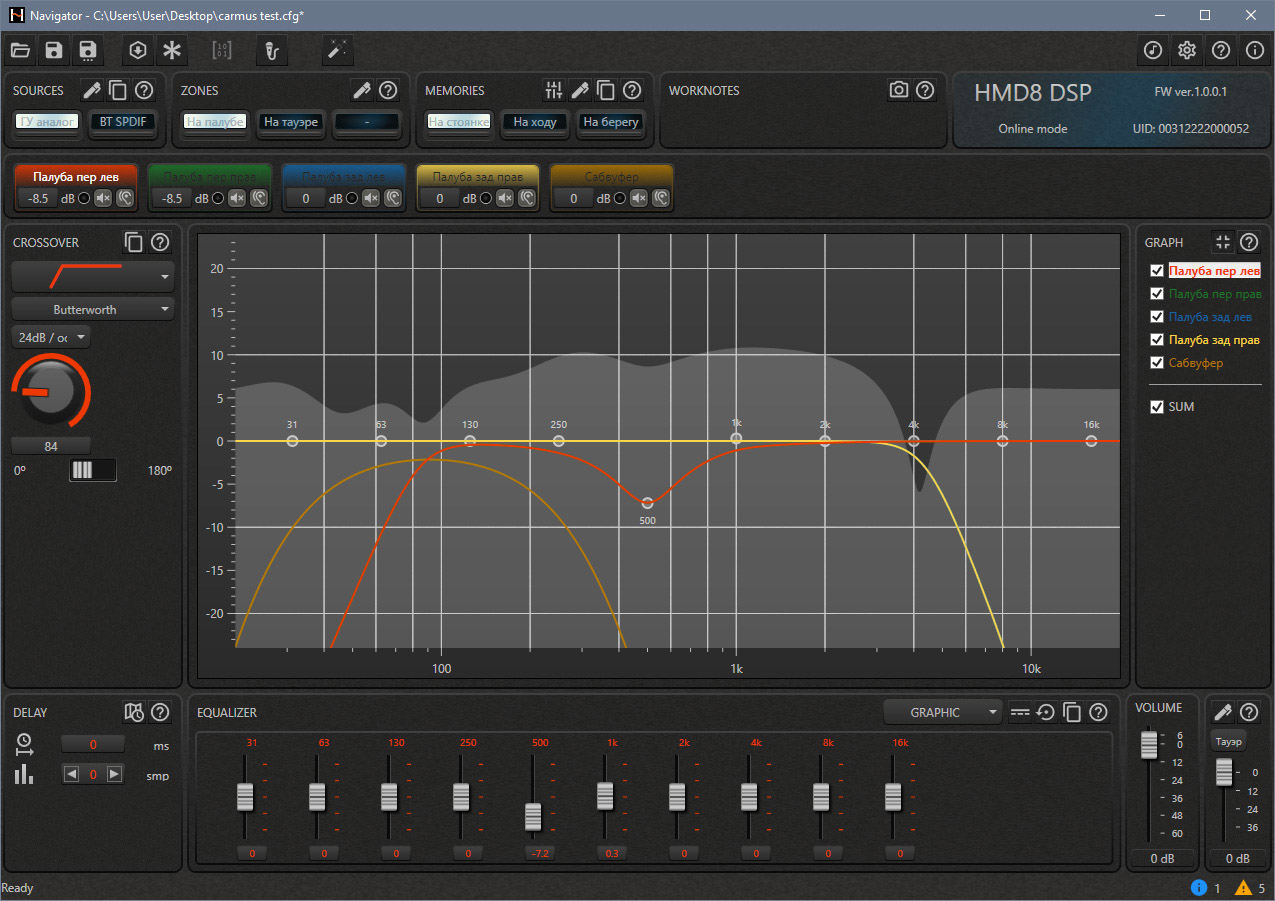1275x901 pixels.
Task: Save configuration with the floppy disk icon
Action: (54, 50)
